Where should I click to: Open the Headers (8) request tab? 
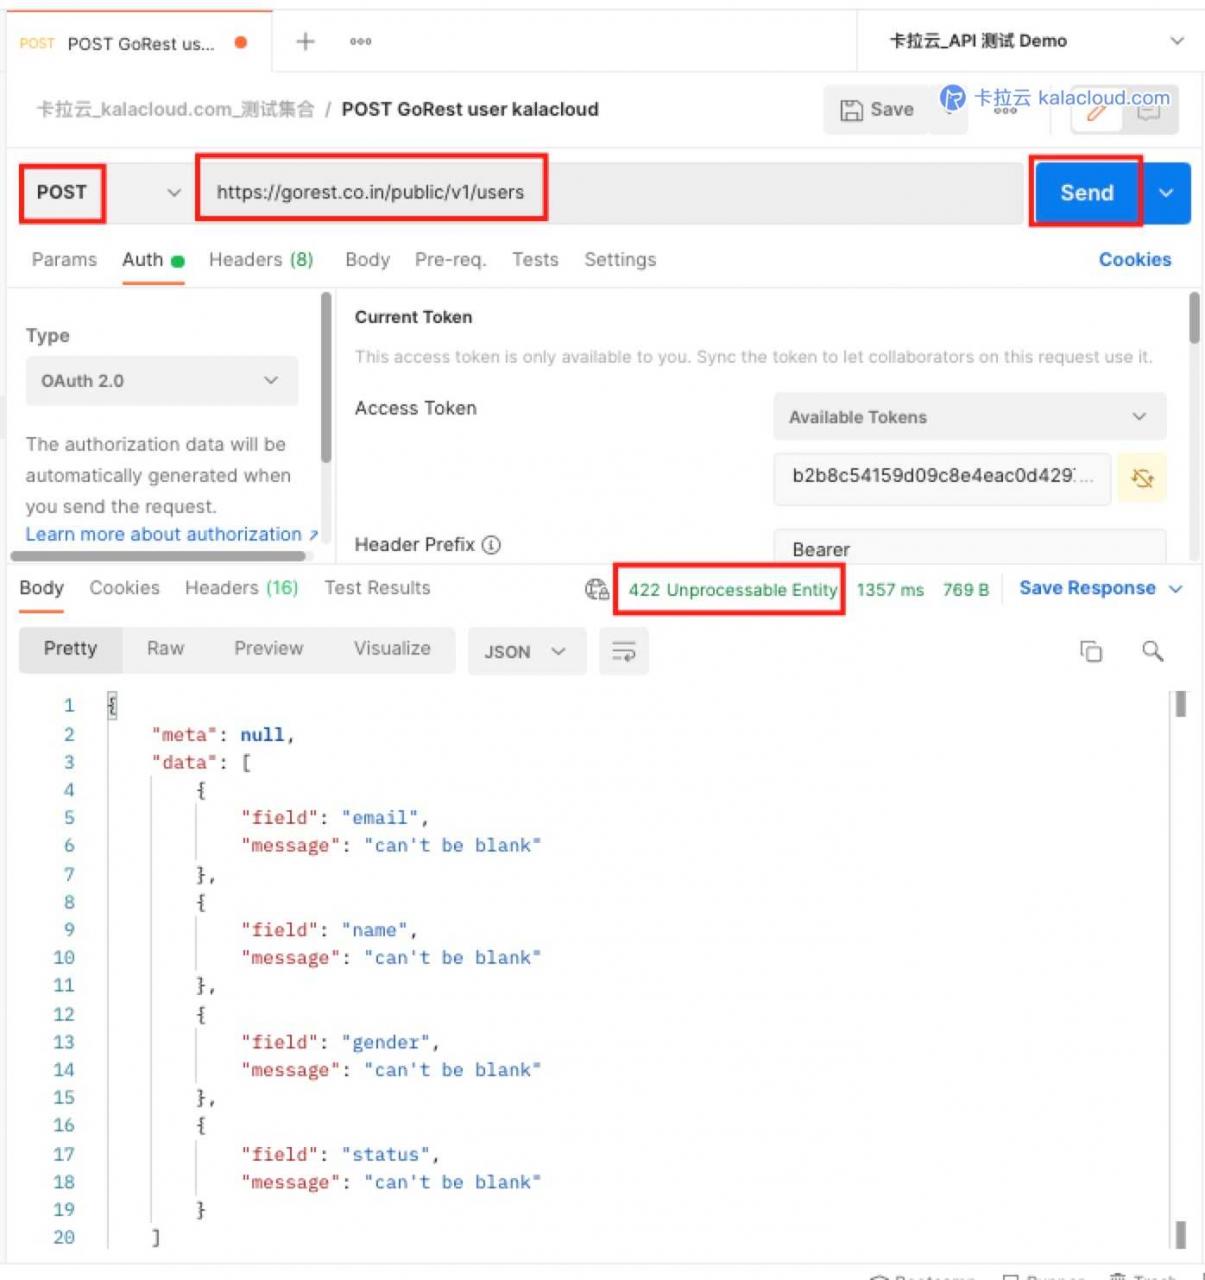261,260
